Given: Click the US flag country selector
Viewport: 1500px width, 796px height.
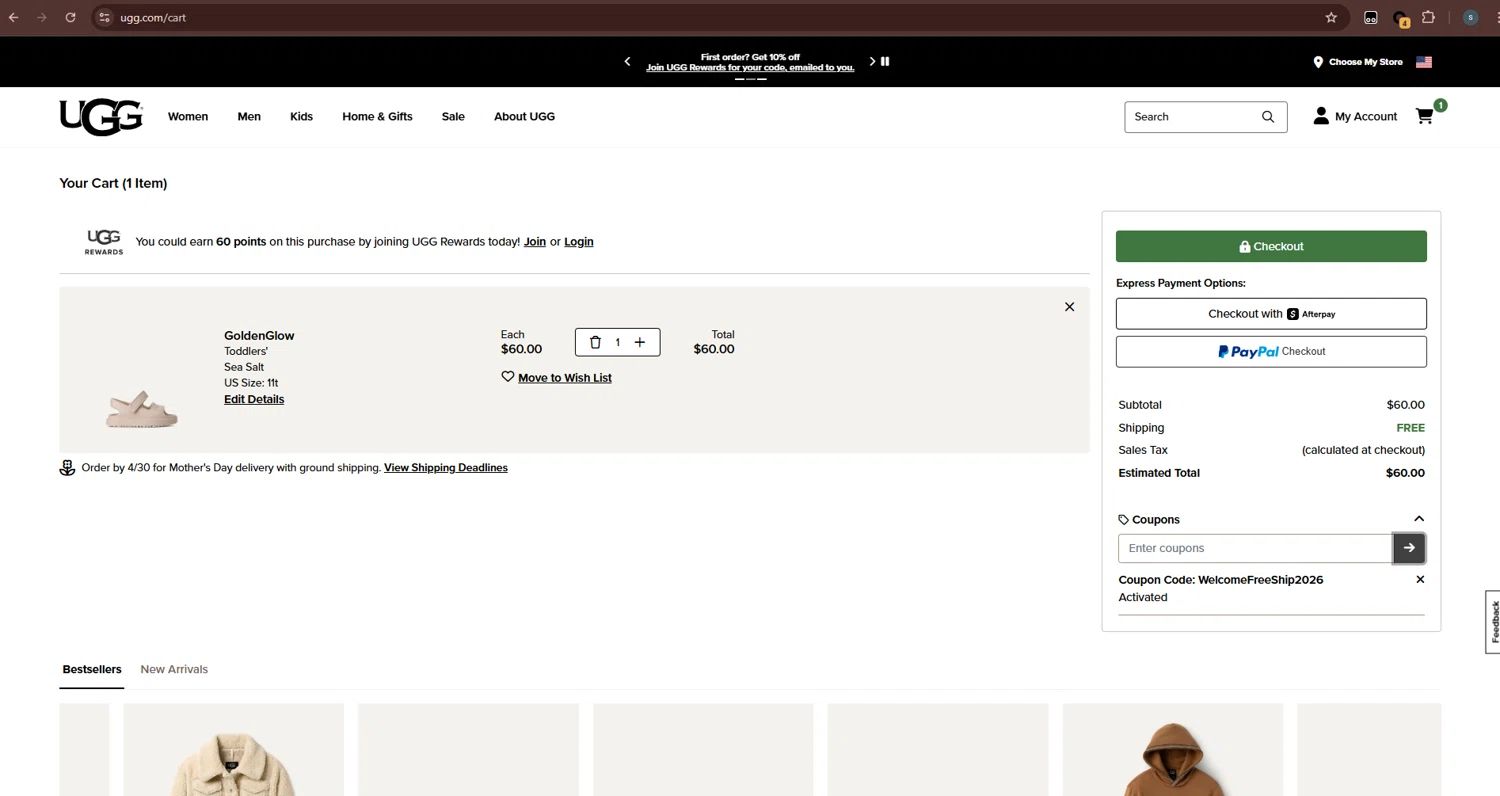Looking at the screenshot, I should pos(1424,62).
